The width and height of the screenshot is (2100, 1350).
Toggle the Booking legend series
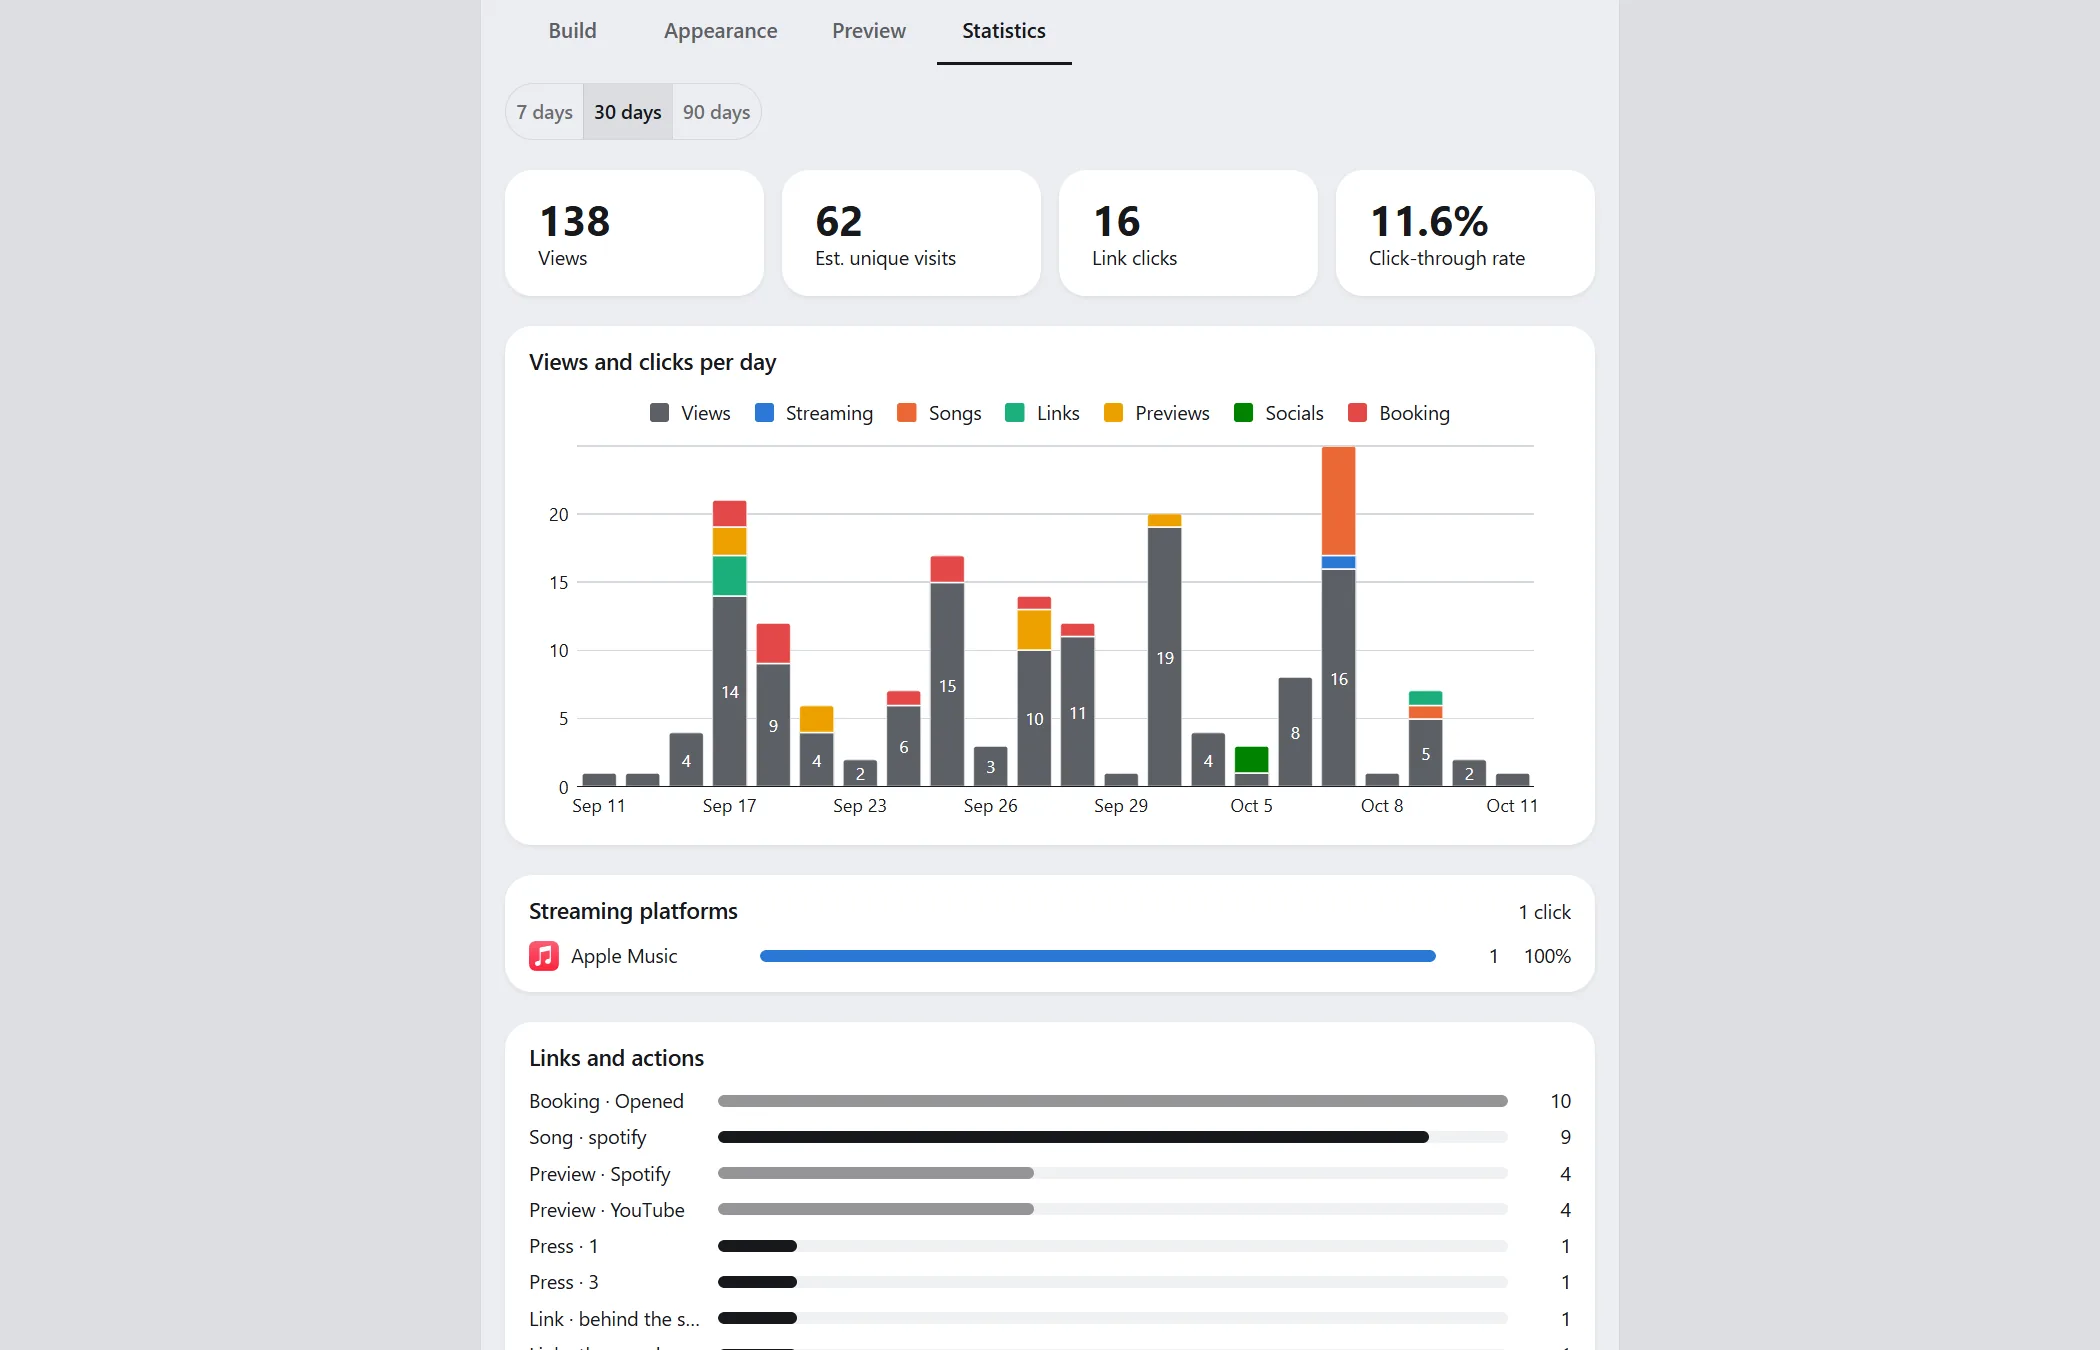pos(1399,413)
